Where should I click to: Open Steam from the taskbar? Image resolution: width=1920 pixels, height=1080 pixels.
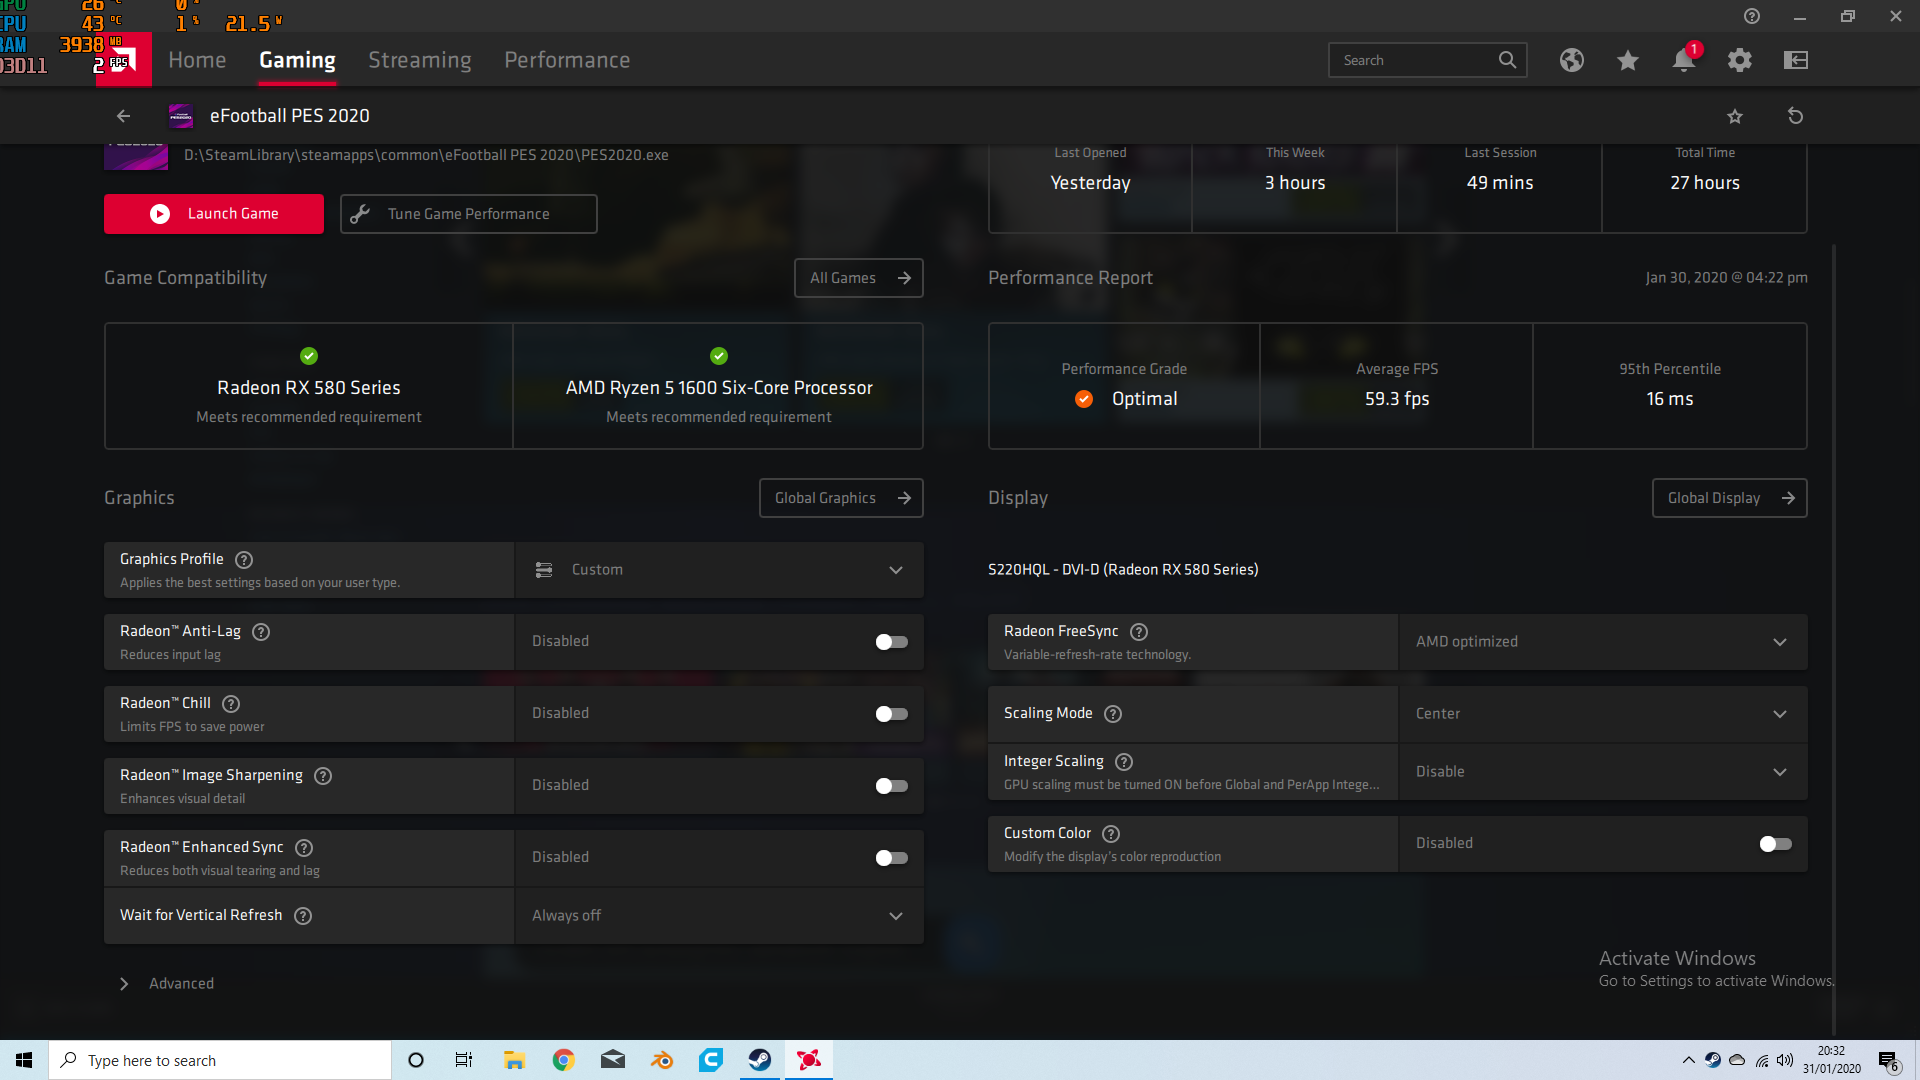(x=760, y=1060)
